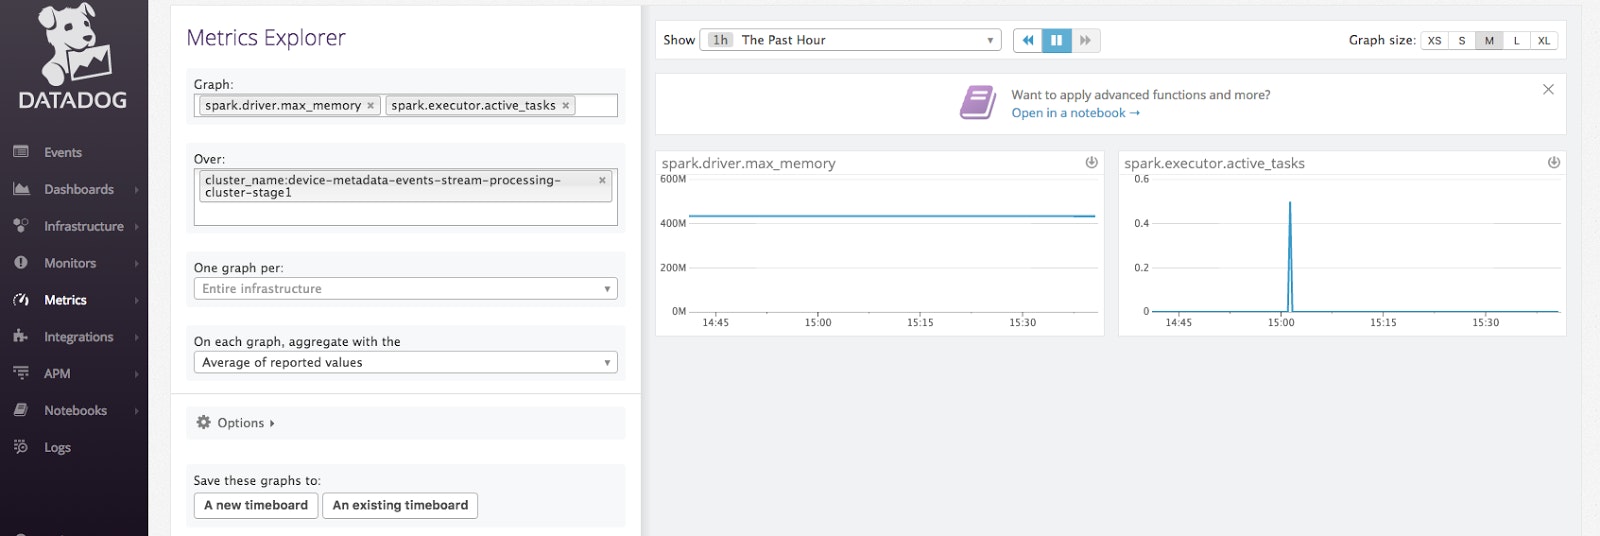This screenshot has height=536, width=1600.
Task: Open the 'Open in a notebook' link
Action: pos(1074,113)
